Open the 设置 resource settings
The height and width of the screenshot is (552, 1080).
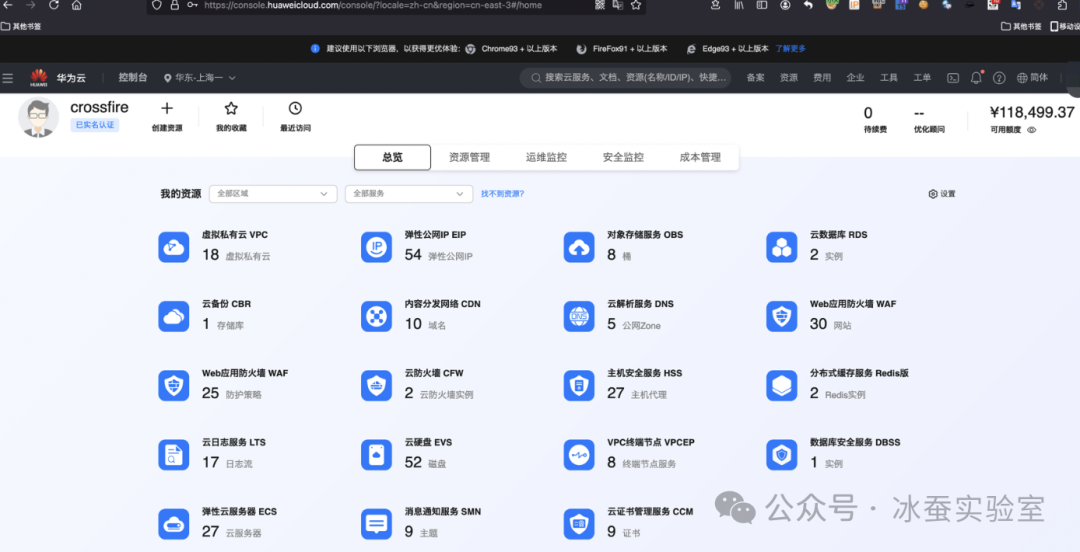point(942,194)
